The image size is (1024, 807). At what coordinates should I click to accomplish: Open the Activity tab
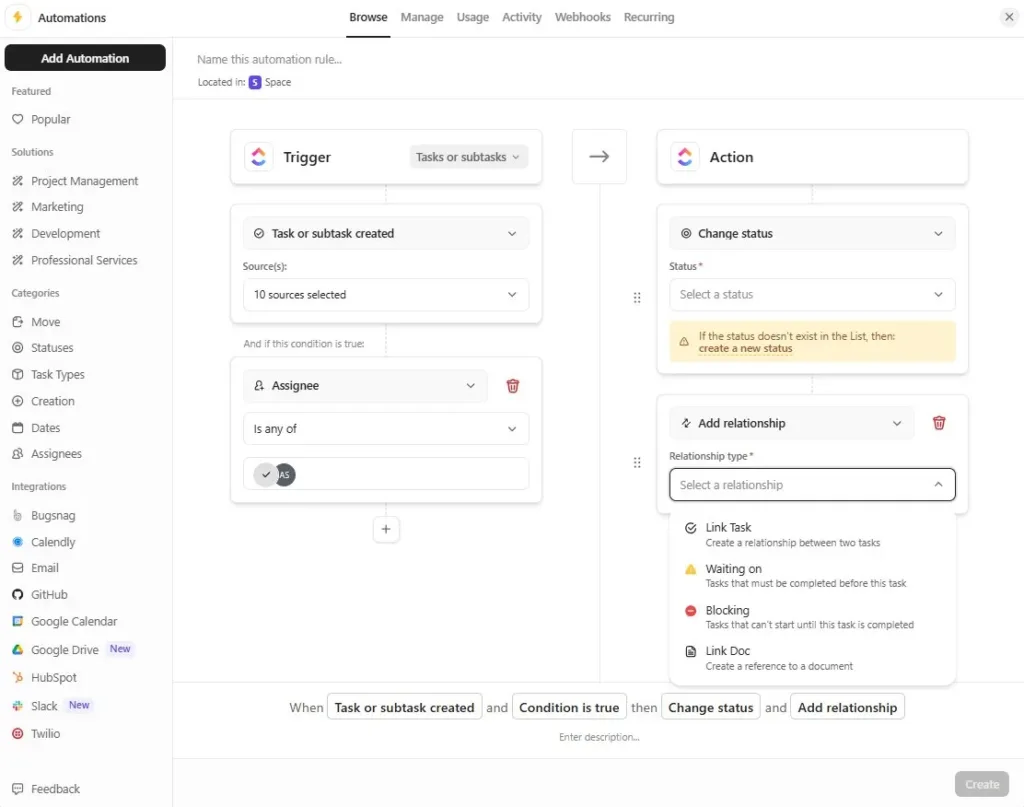click(x=521, y=18)
